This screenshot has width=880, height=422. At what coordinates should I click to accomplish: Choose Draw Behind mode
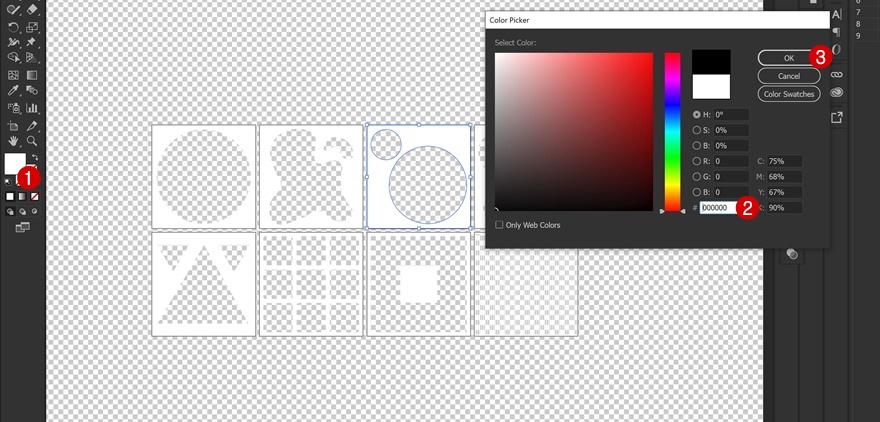point(22,212)
